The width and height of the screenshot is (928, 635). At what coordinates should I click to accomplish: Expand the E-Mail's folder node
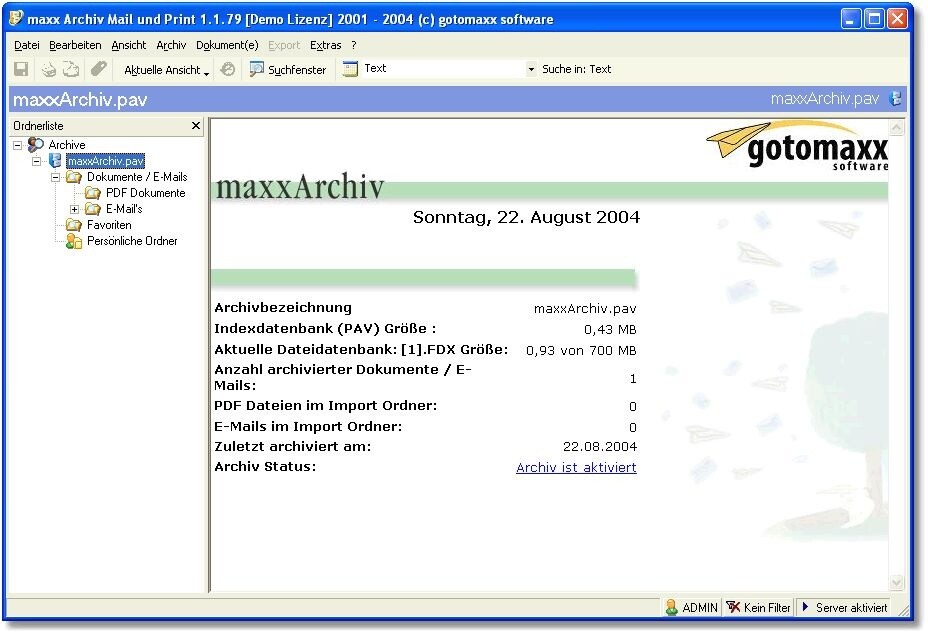point(75,209)
